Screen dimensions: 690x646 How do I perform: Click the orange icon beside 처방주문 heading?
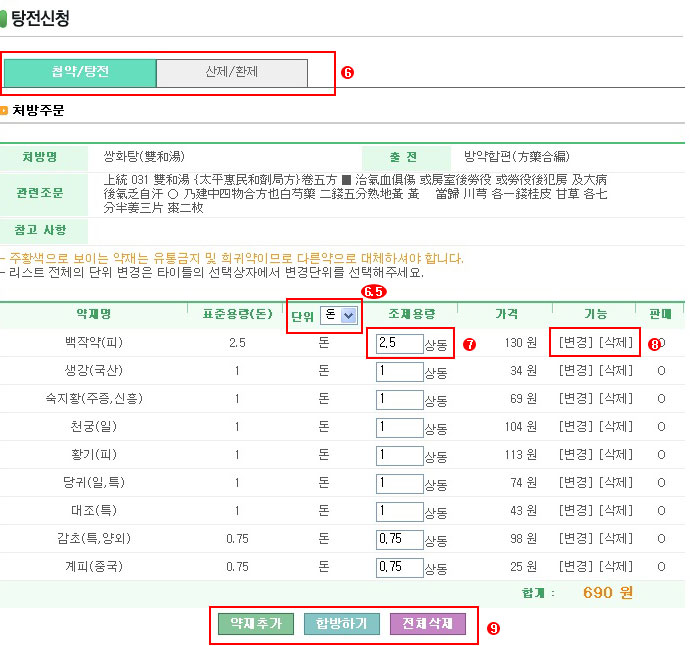coord(5,111)
